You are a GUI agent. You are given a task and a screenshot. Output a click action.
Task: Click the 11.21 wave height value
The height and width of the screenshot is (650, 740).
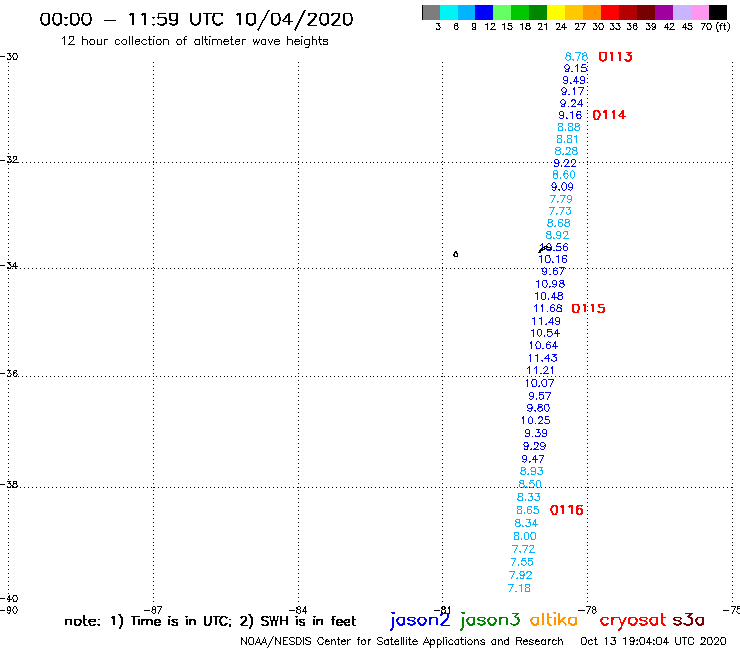[540, 371]
